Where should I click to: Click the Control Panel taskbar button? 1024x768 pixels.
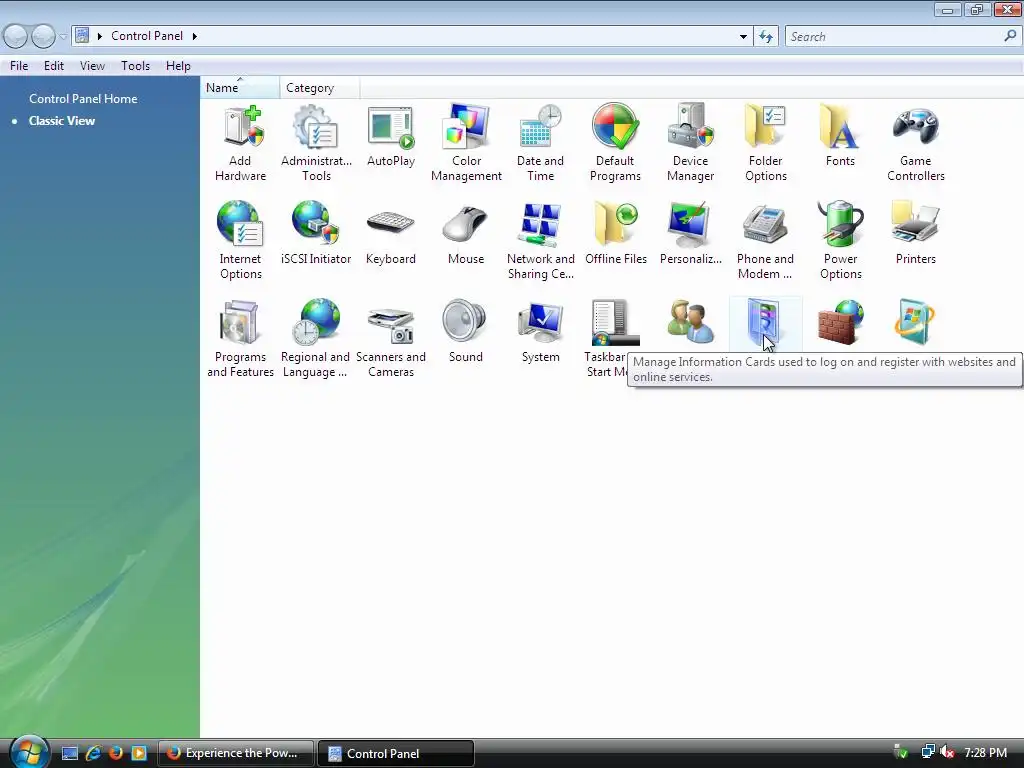coord(396,753)
